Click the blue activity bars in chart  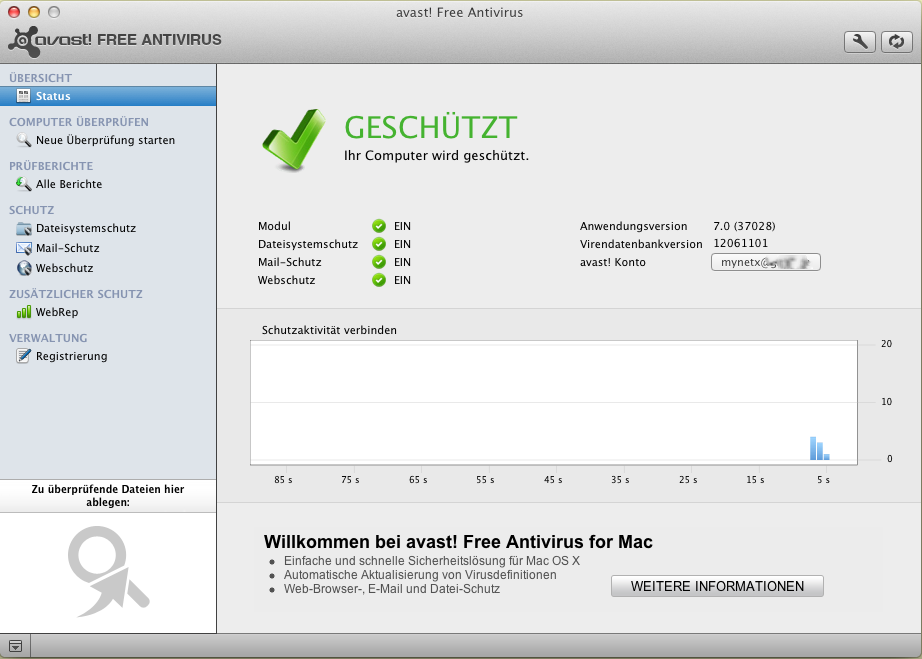click(x=820, y=449)
